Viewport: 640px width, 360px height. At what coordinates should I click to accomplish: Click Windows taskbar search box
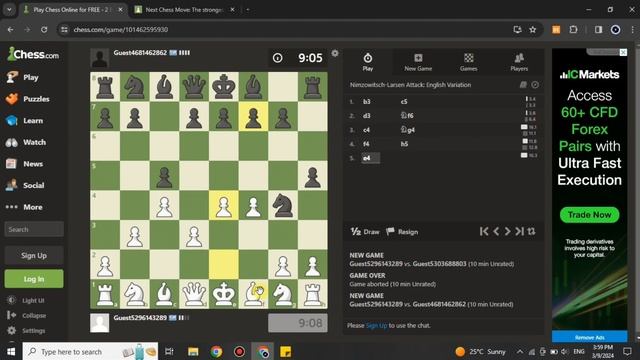[90, 351]
